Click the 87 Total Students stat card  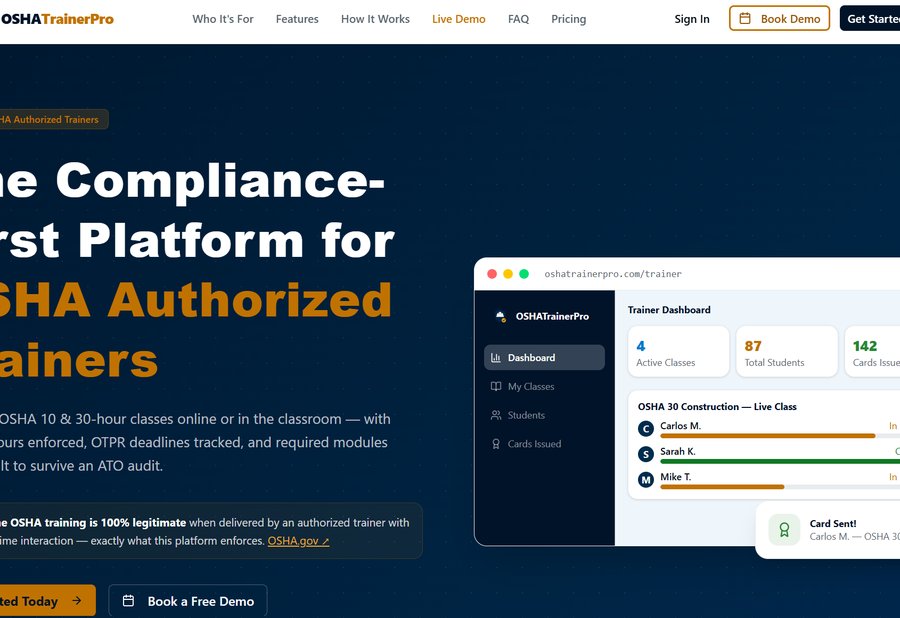[x=787, y=352]
